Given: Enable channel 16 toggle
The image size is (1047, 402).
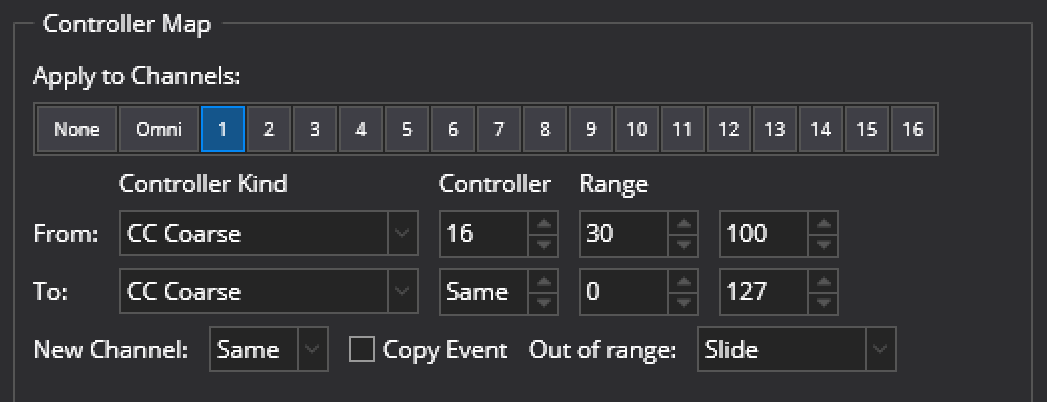Looking at the screenshot, I should coord(912,129).
